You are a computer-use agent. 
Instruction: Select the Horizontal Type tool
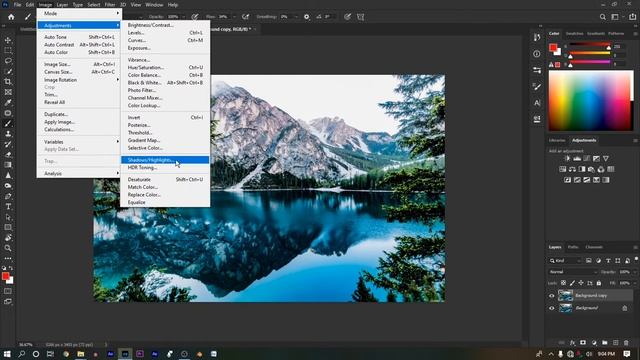click(x=8, y=207)
